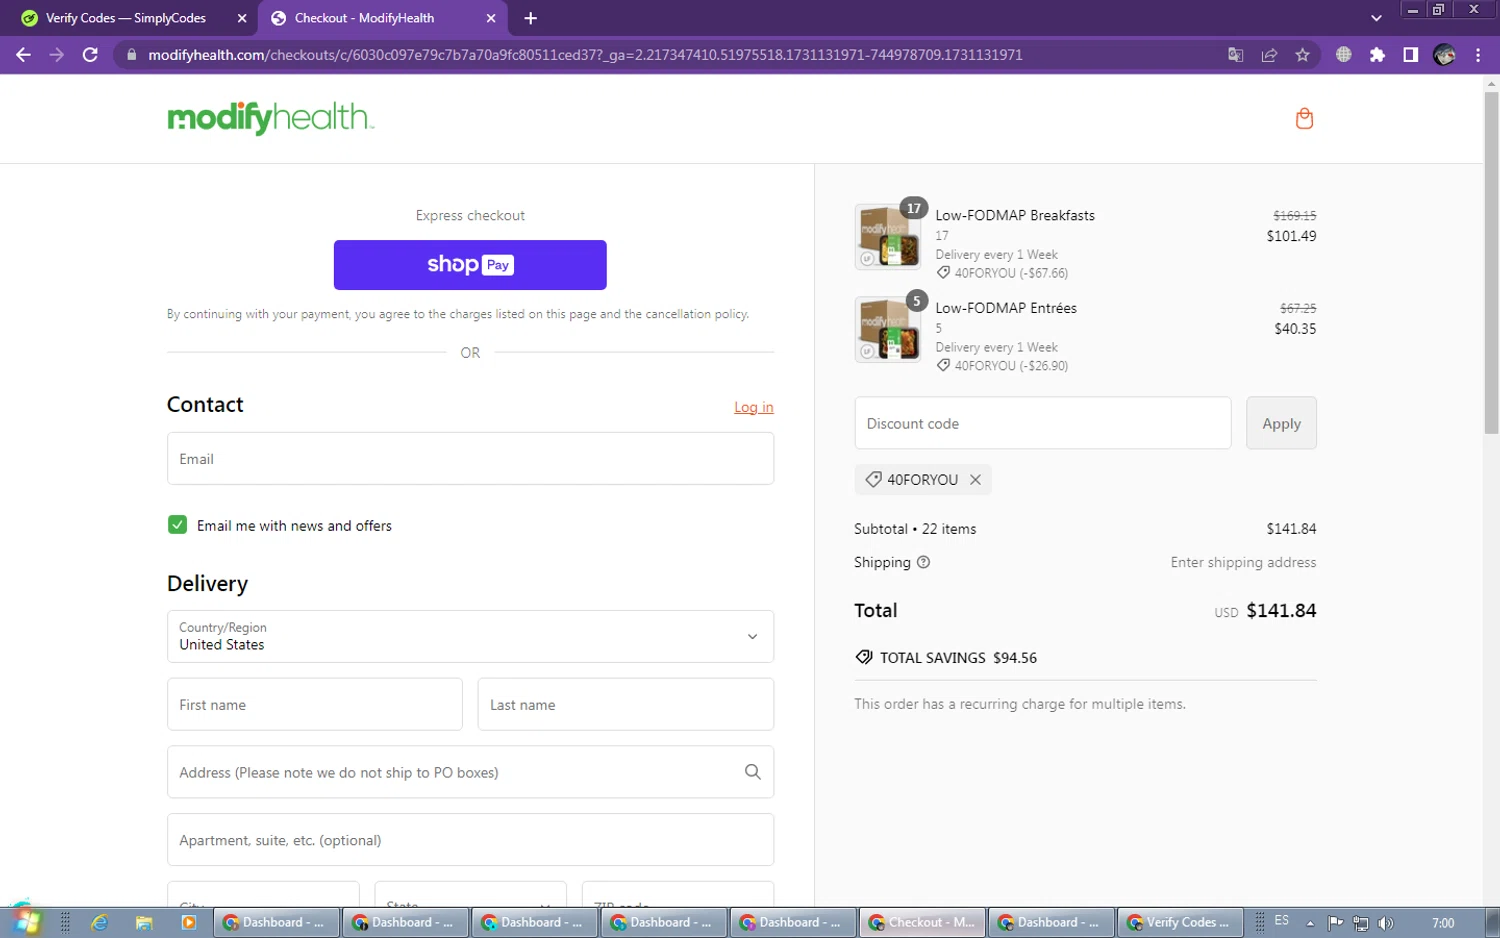Screen dimensions: 1500x938
Task: Click the page vertical scrollbar
Action: 1491,263
